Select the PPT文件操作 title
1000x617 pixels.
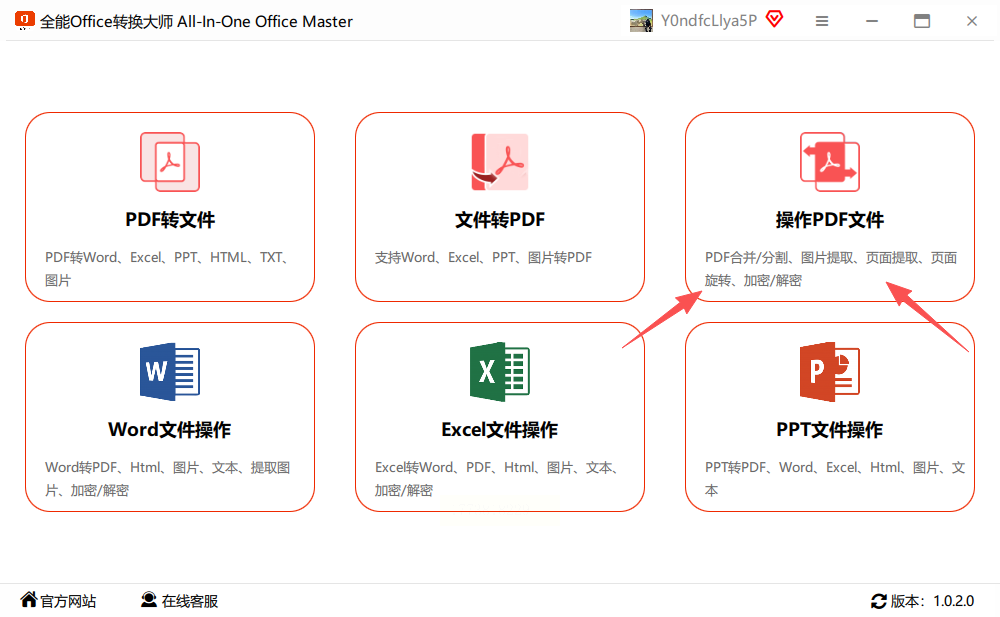(x=830, y=429)
